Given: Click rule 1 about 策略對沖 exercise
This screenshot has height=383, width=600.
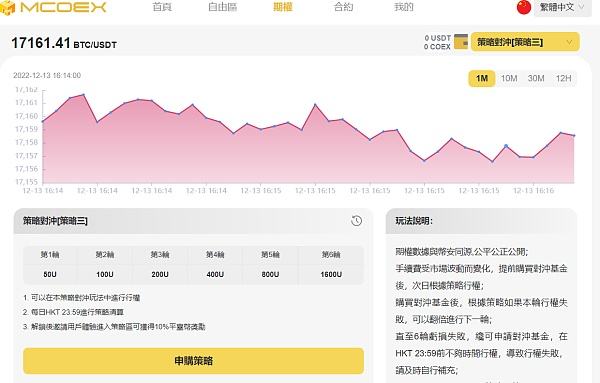Looking at the screenshot, I should pyautogui.click(x=82, y=298).
